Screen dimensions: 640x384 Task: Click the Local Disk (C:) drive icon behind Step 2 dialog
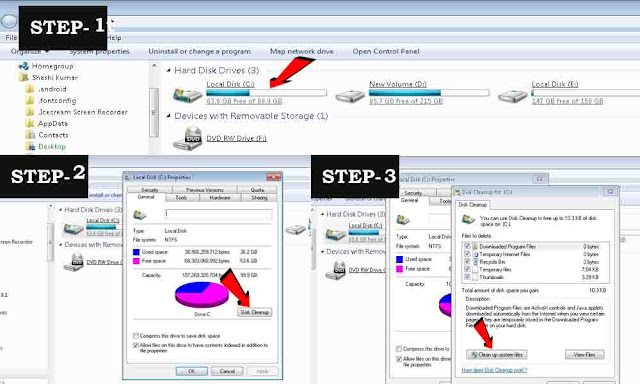[x=73, y=229]
